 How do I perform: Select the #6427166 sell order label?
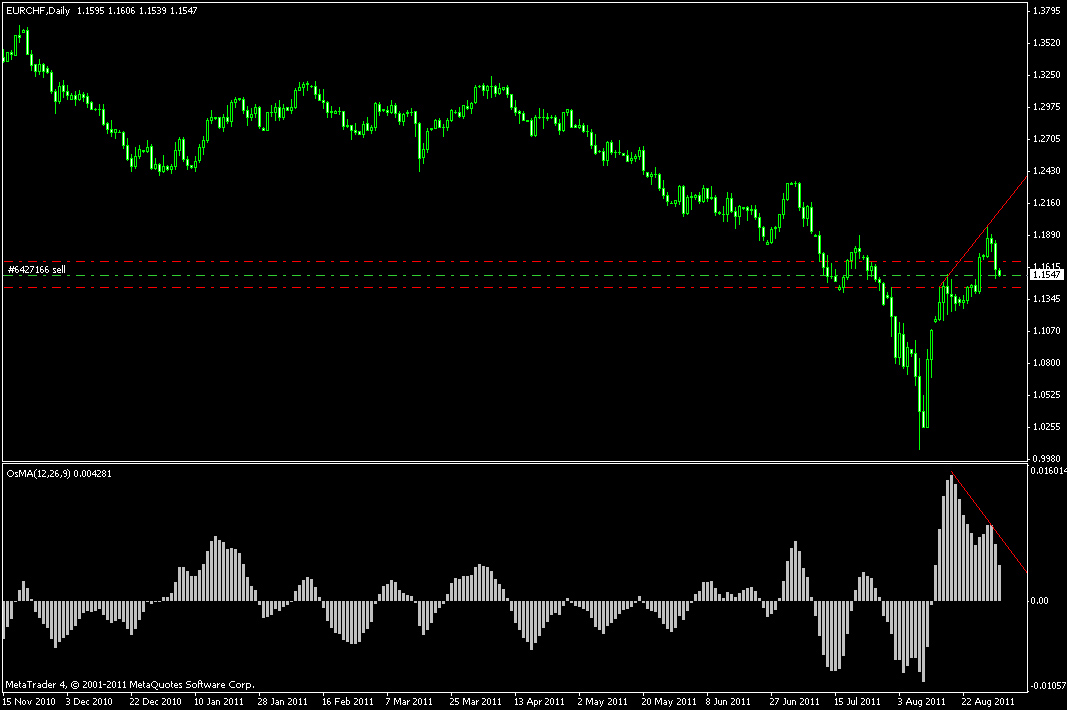[x=37, y=270]
